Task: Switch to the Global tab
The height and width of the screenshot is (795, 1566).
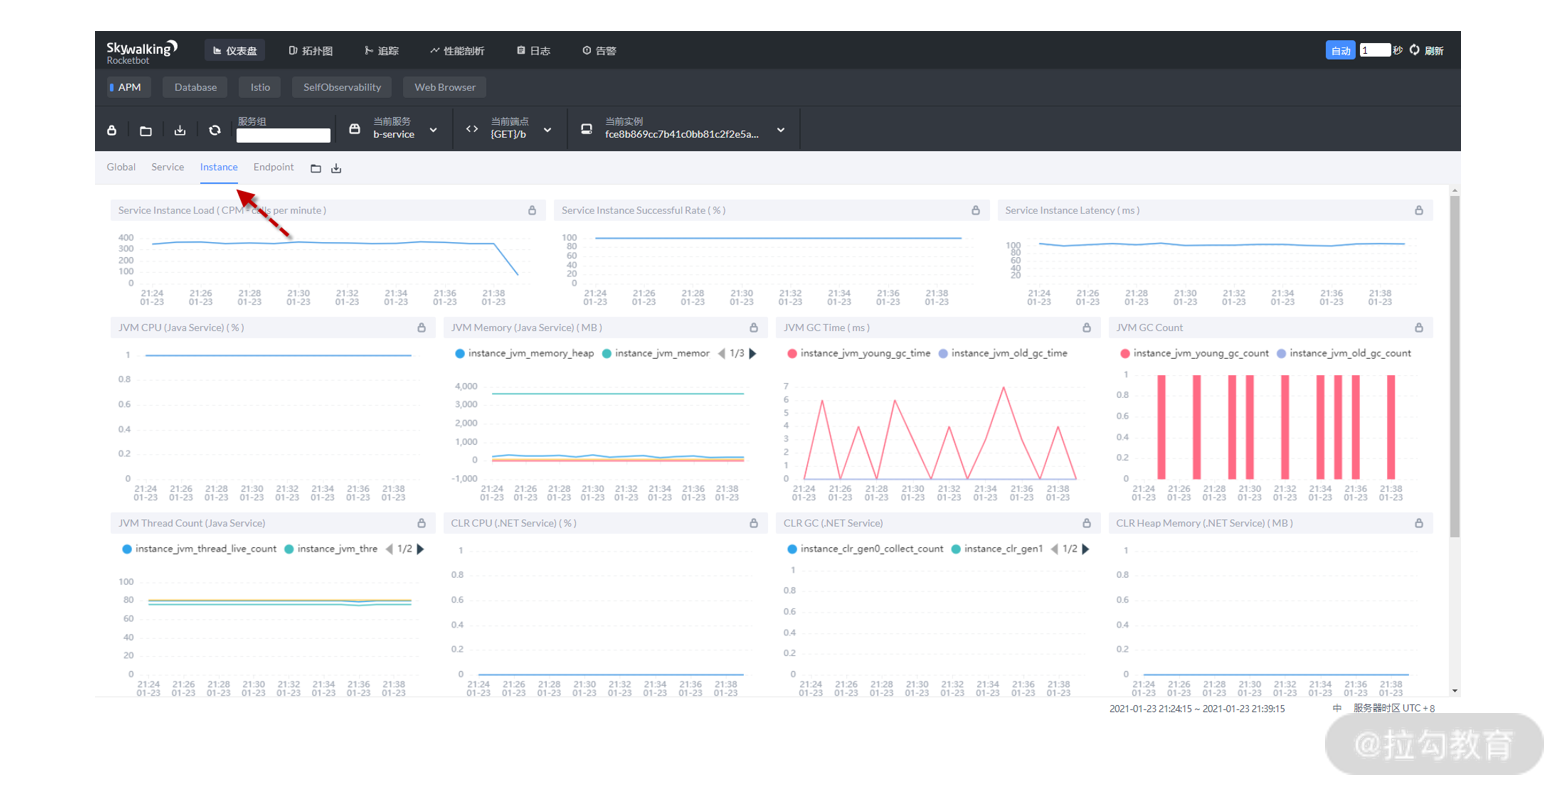Action: tap(121, 167)
